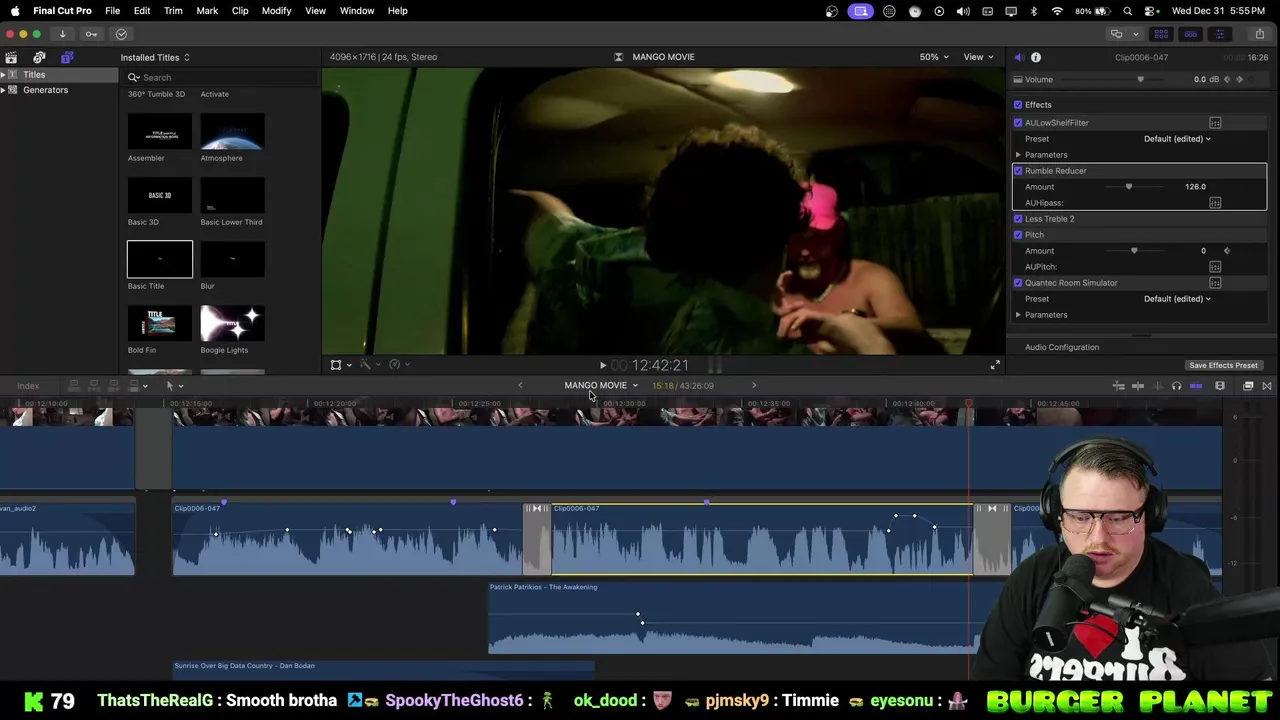Adjust the Rumble Reducer Amount slider
Image resolution: width=1280 pixels, height=720 pixels.
[1129, 187]
